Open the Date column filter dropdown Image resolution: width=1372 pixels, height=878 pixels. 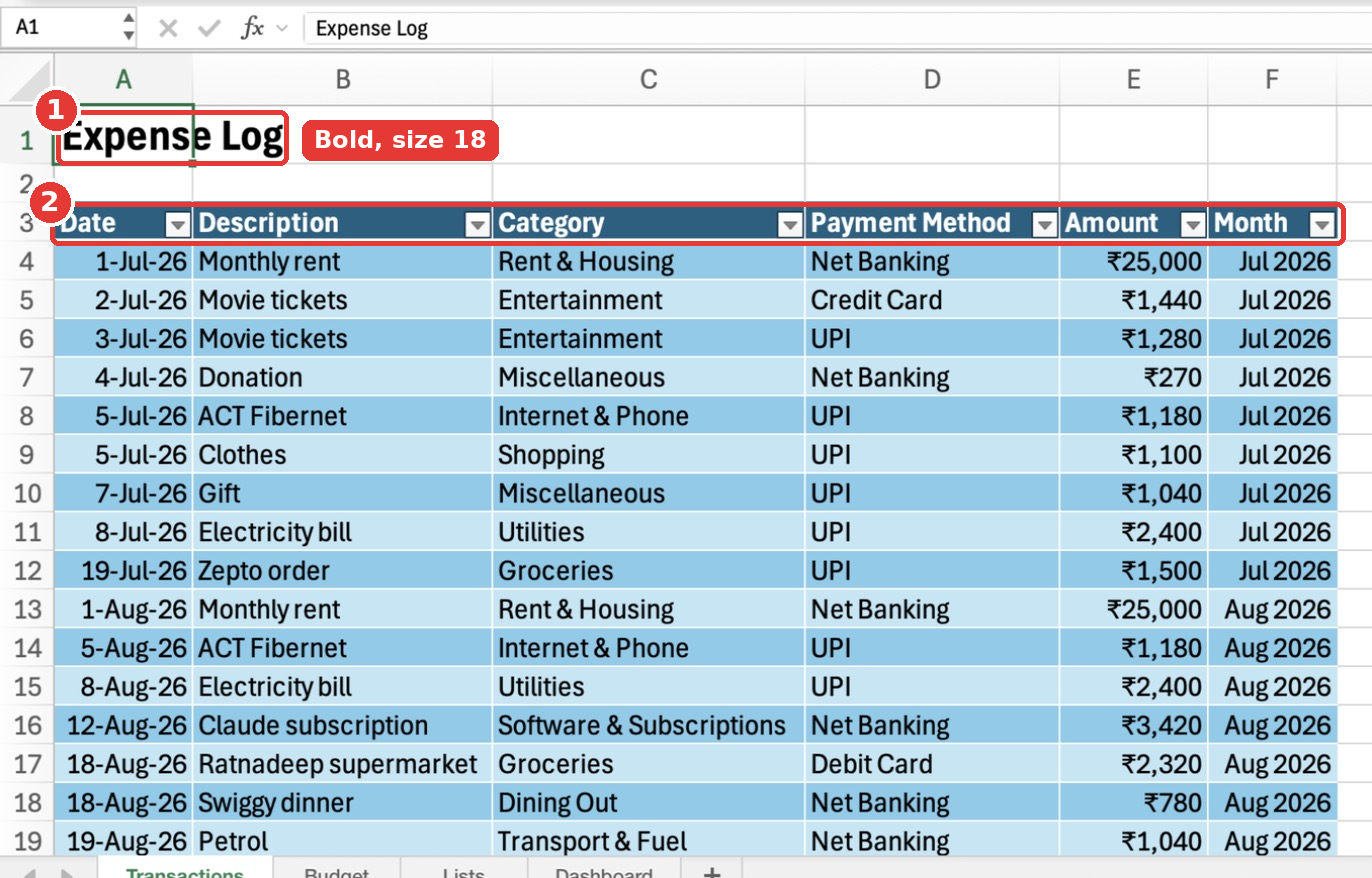click(178, 224)
